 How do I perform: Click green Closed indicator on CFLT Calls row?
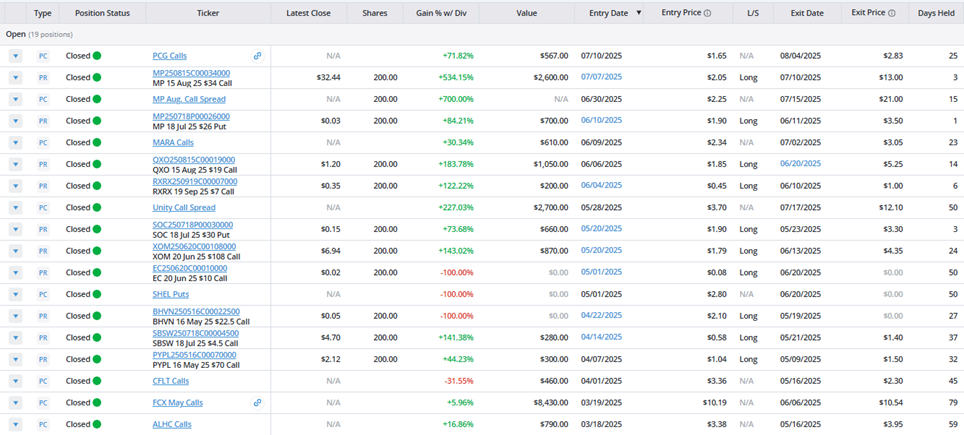[97, 381]
